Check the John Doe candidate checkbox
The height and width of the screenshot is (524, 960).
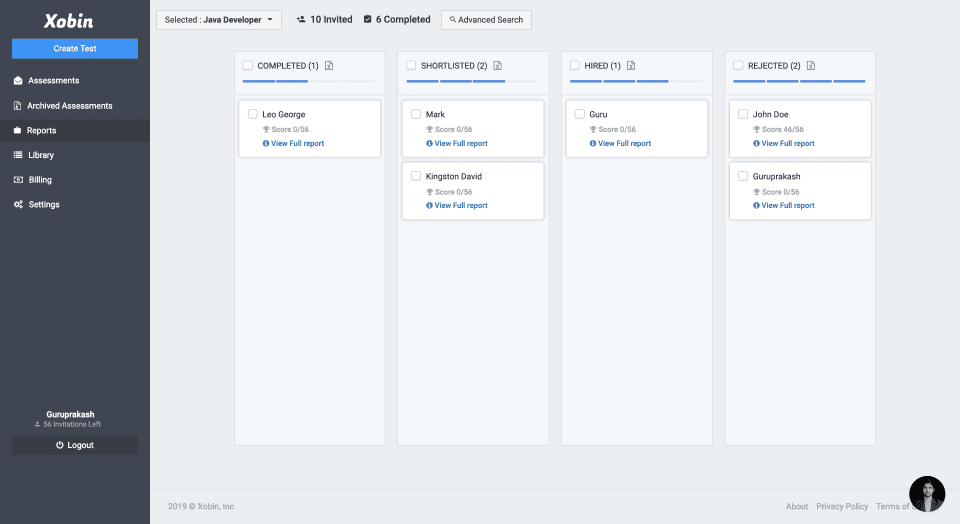click(743, 114)
